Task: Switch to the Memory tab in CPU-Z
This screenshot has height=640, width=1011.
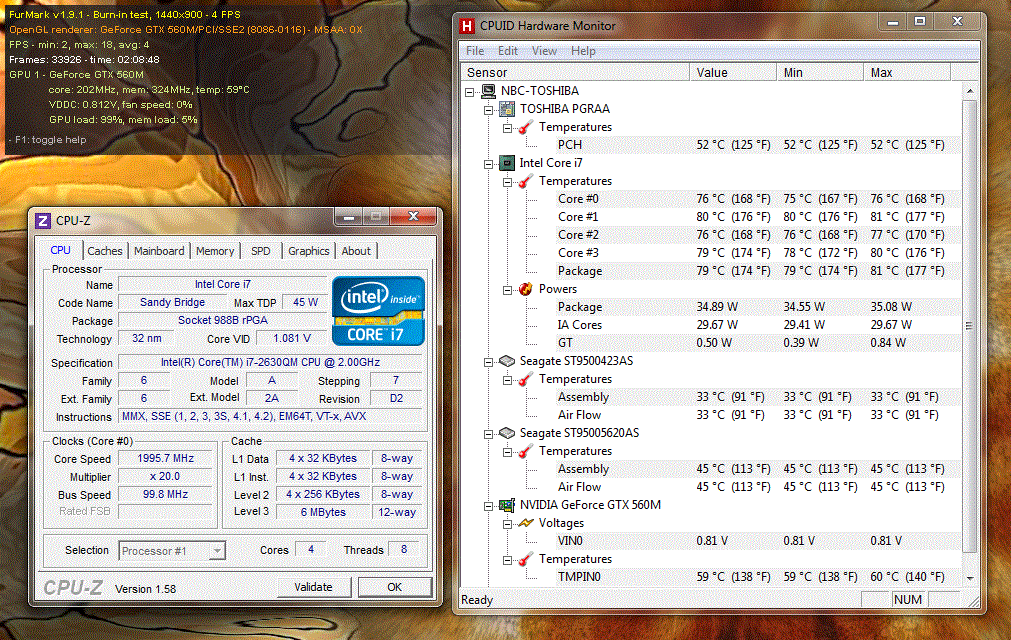Action: coord(215,251)
